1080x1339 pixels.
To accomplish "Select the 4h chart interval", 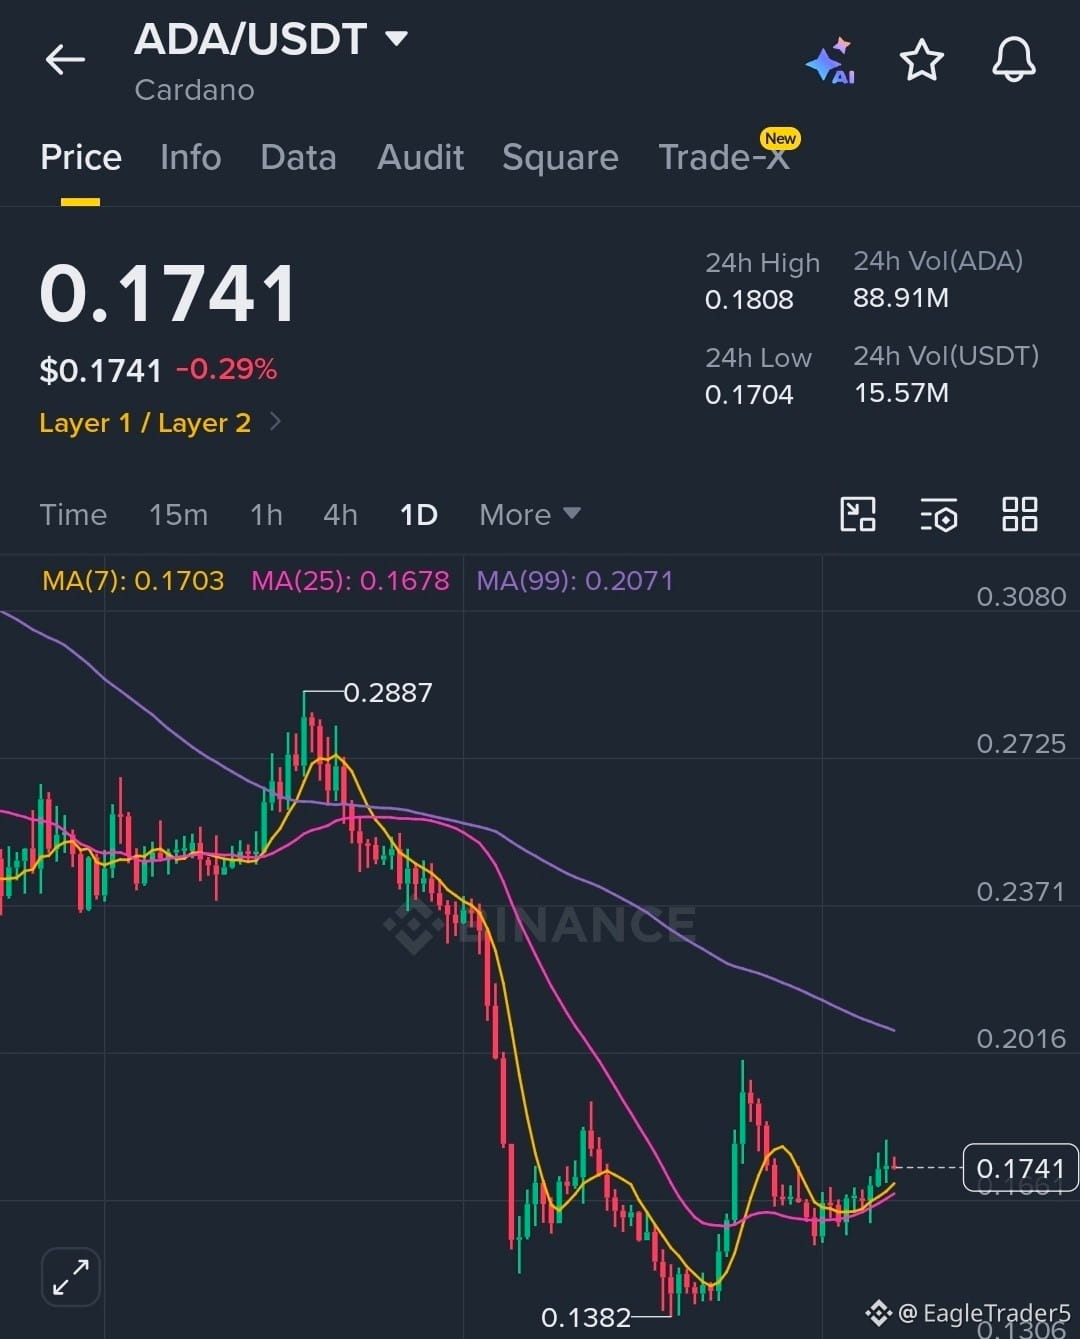I will (340, 514).
